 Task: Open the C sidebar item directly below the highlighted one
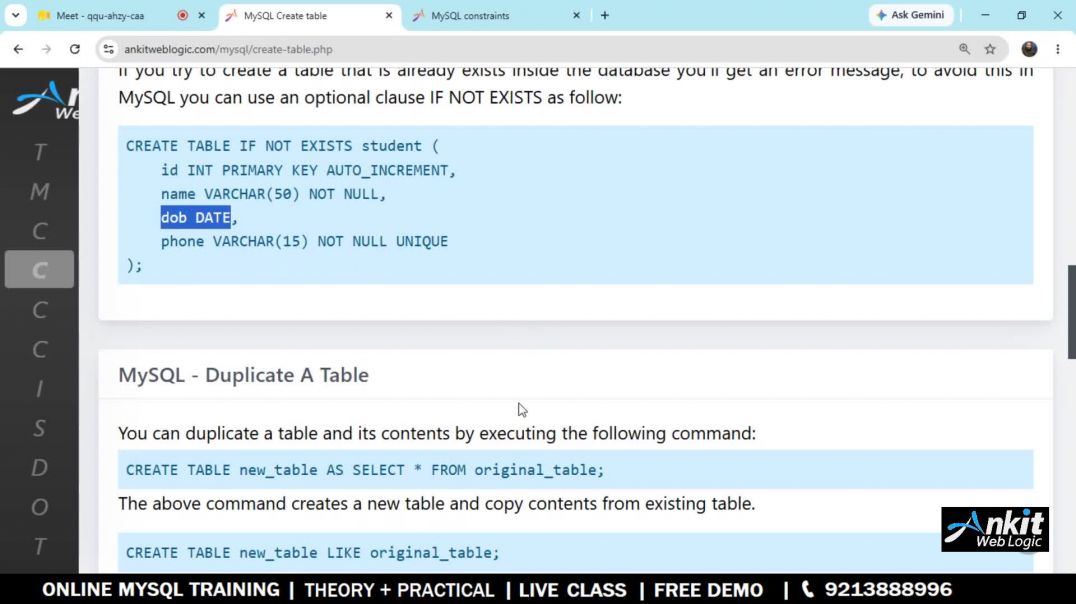point(40,310)
